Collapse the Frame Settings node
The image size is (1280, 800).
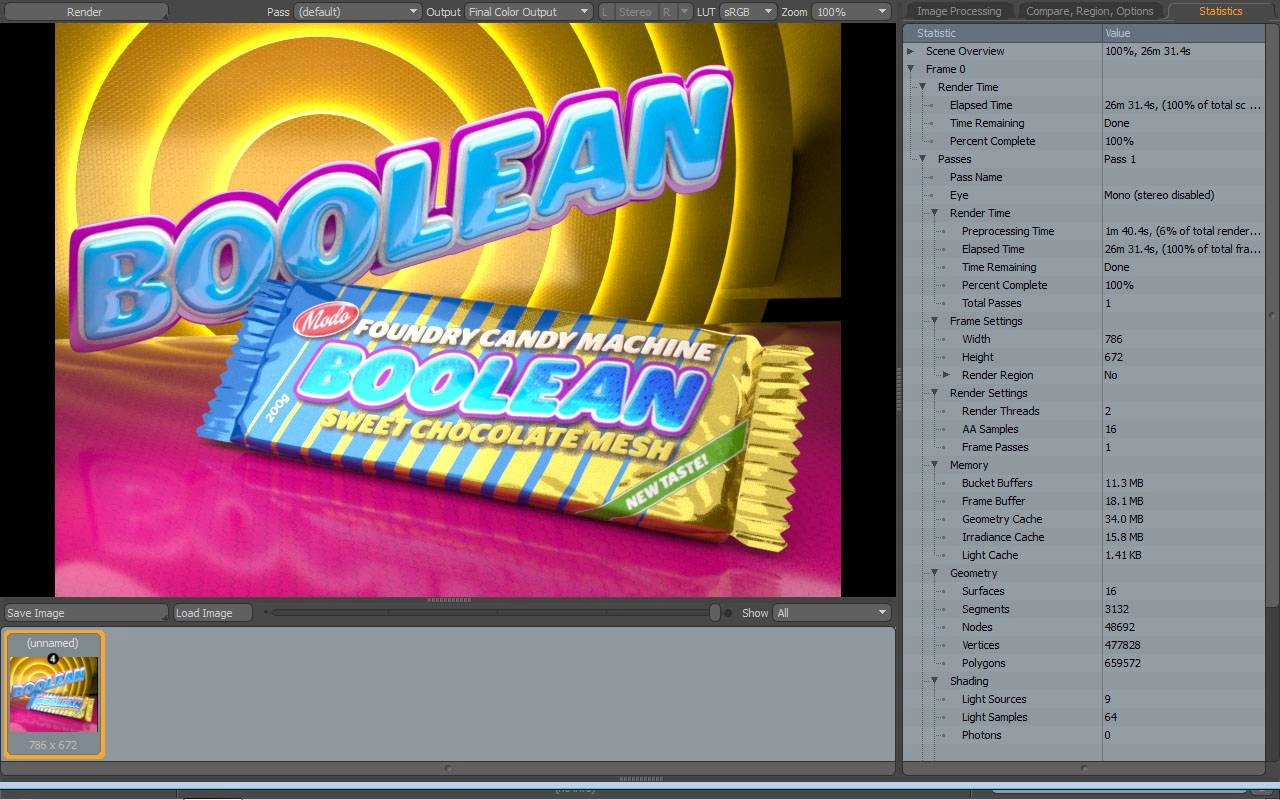pyautogui.click(x=935, y=321)
